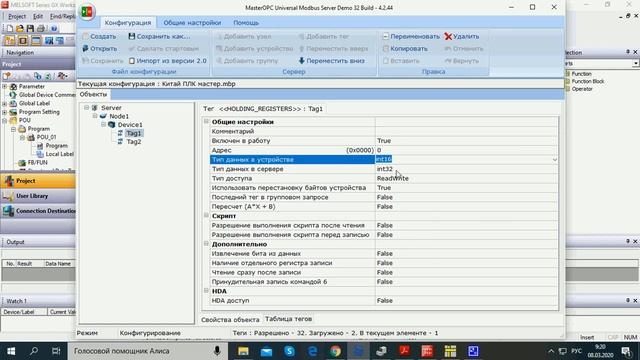Select Global Label in GX Works tree
The image size is (640, 360).
(34, 103)
